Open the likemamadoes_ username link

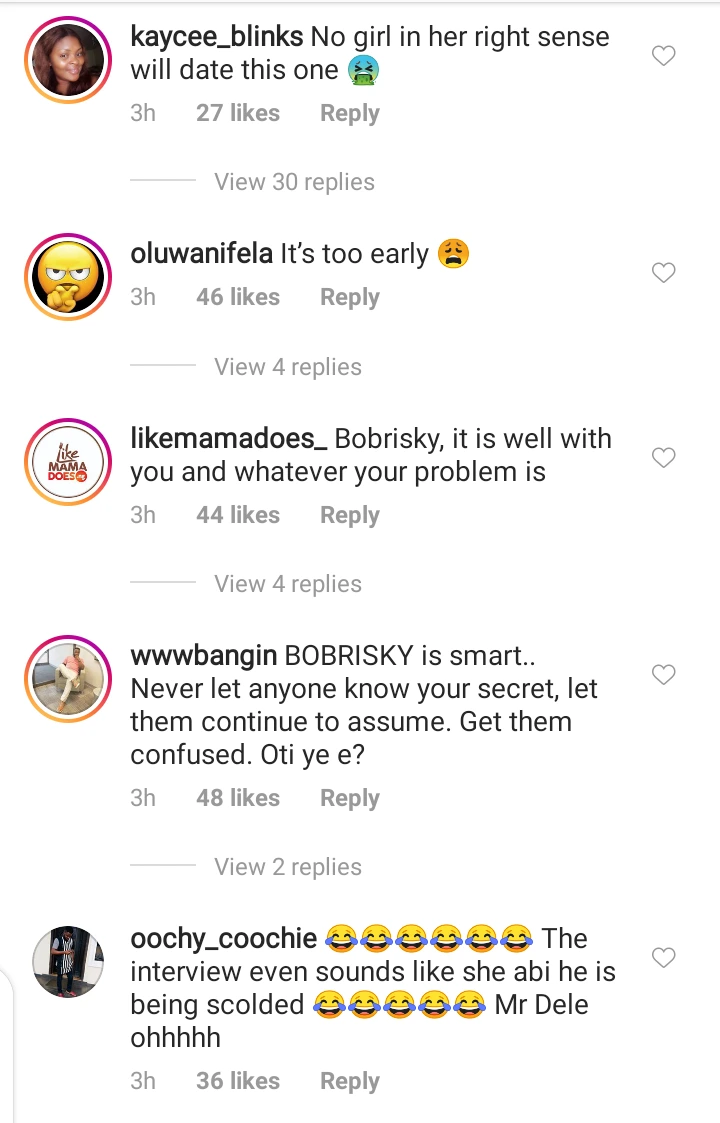click(228, 439)
